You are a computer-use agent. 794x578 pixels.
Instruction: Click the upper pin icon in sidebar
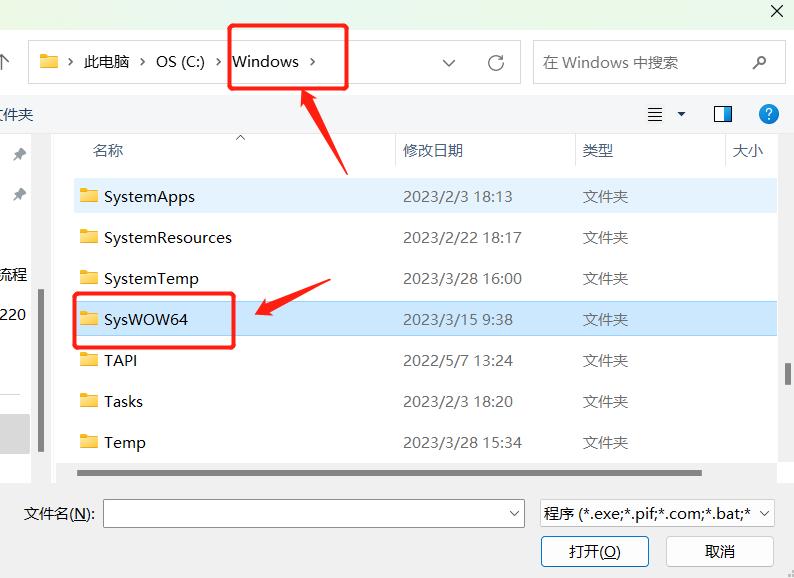(19, 154)
